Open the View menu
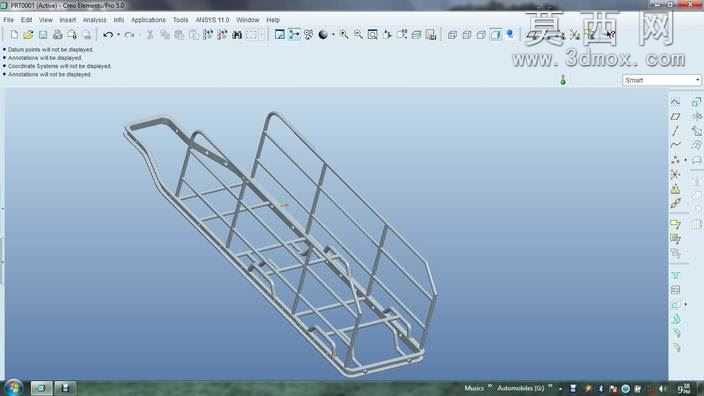704x396 pixels. coord(46,20)
